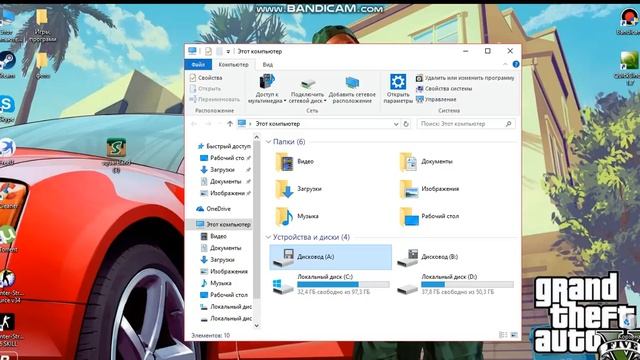The width and height of the screenshot is (640, 360).
Task: Click navigation pane scrollbar down arrow
Action: click(256, 326)
